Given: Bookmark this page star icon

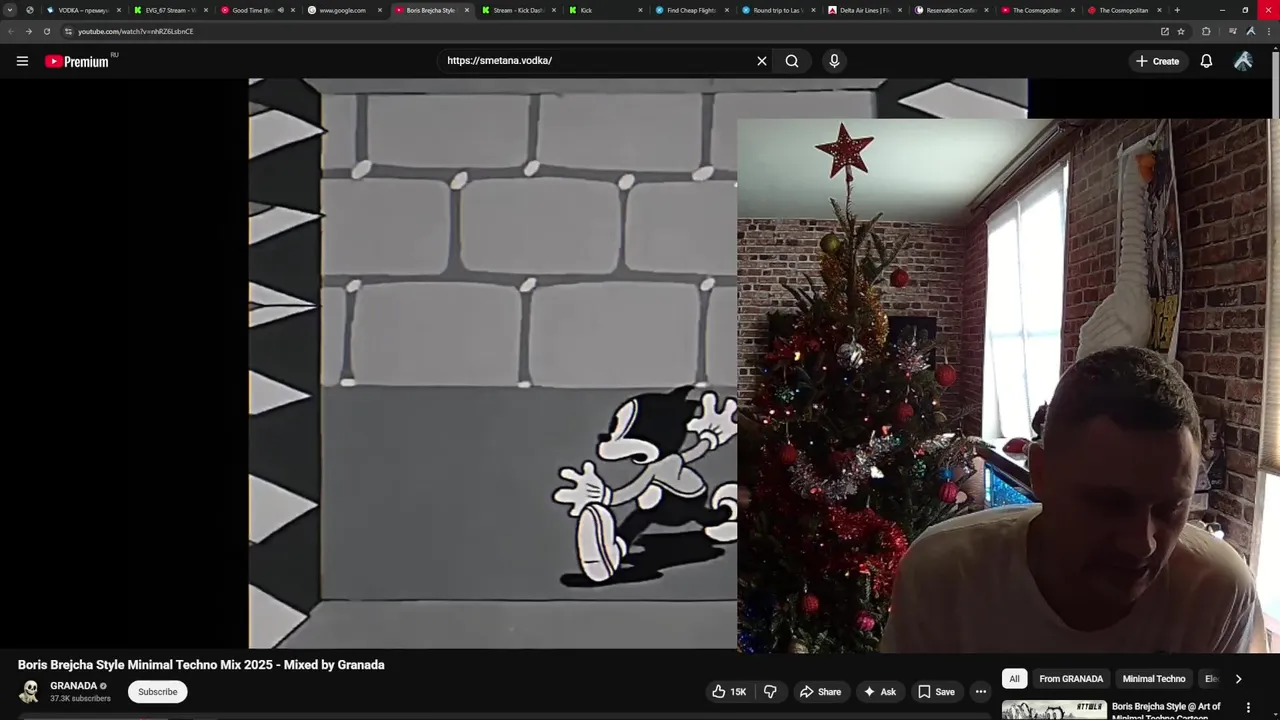Looking at the screenshot, I should 1181,31.
